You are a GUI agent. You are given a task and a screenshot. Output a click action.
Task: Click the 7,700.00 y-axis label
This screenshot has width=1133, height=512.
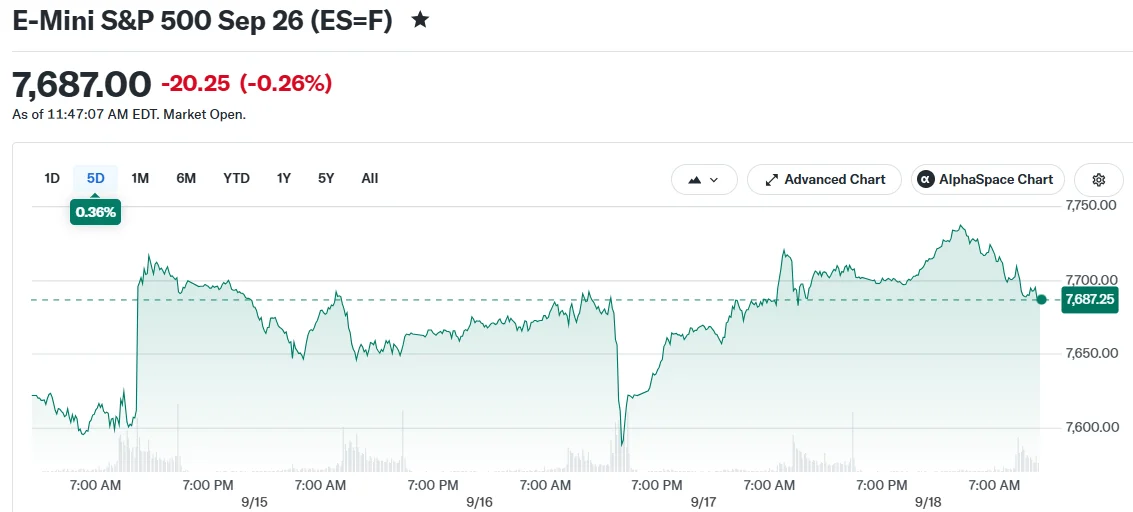(x=1092, y=279)
